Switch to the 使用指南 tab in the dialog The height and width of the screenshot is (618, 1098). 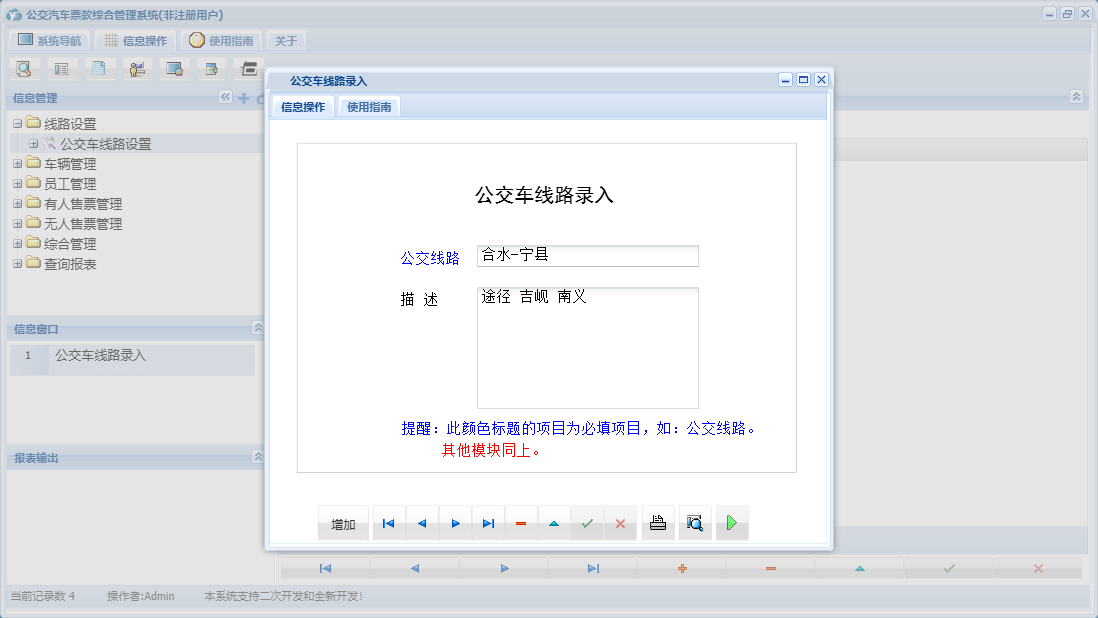click(368, 105)
